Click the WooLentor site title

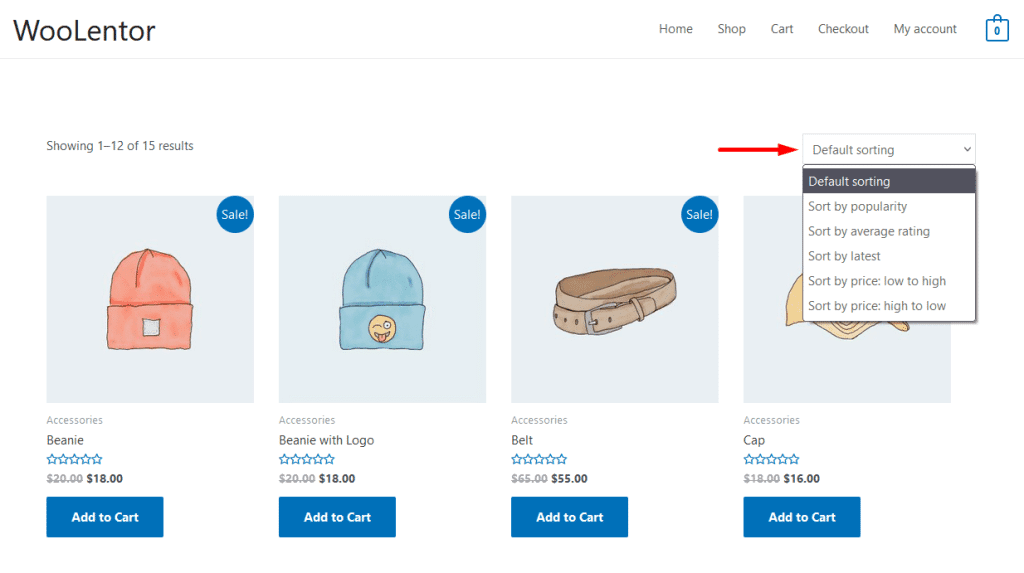(84, 30)
